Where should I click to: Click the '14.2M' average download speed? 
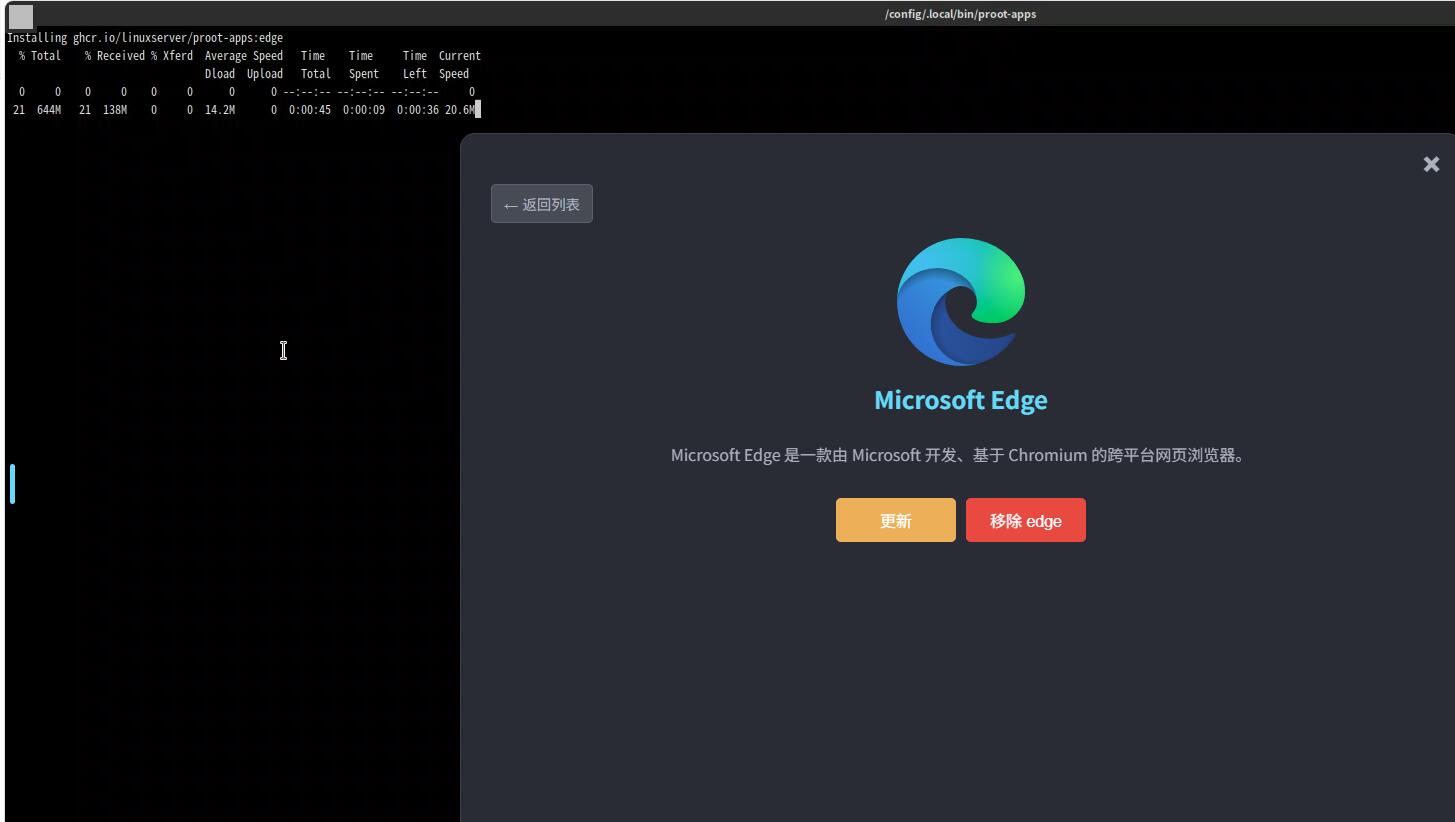(x=220, y=110)
